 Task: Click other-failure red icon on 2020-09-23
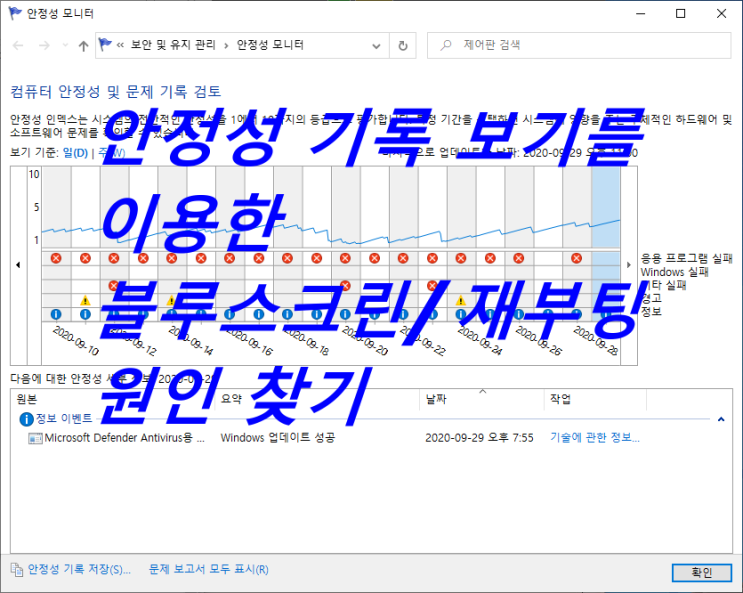pos(432,286)
